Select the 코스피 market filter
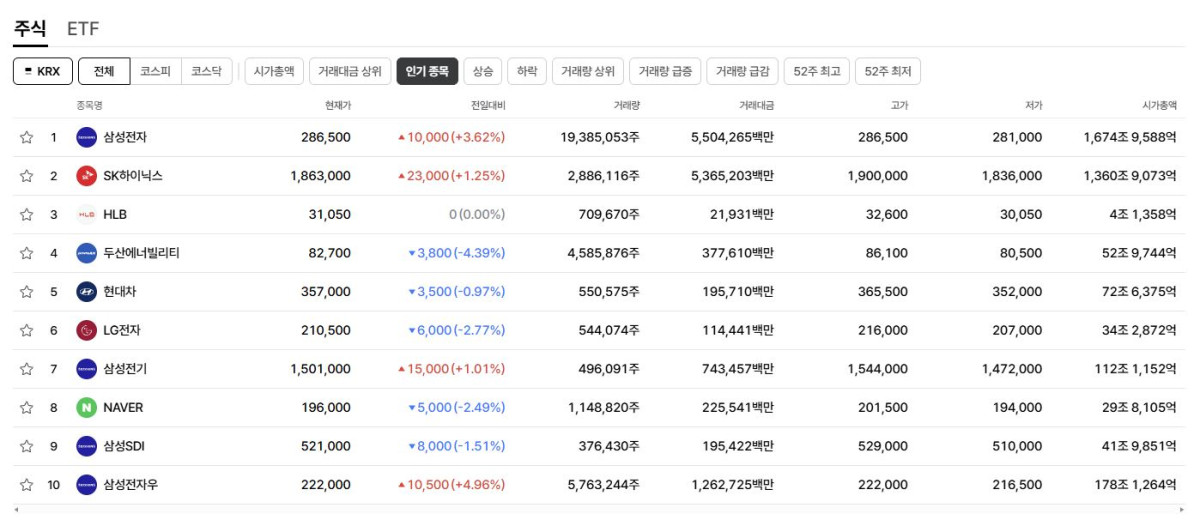Image resolution: width=1200 pixels, height=526 pixels. 155,71
